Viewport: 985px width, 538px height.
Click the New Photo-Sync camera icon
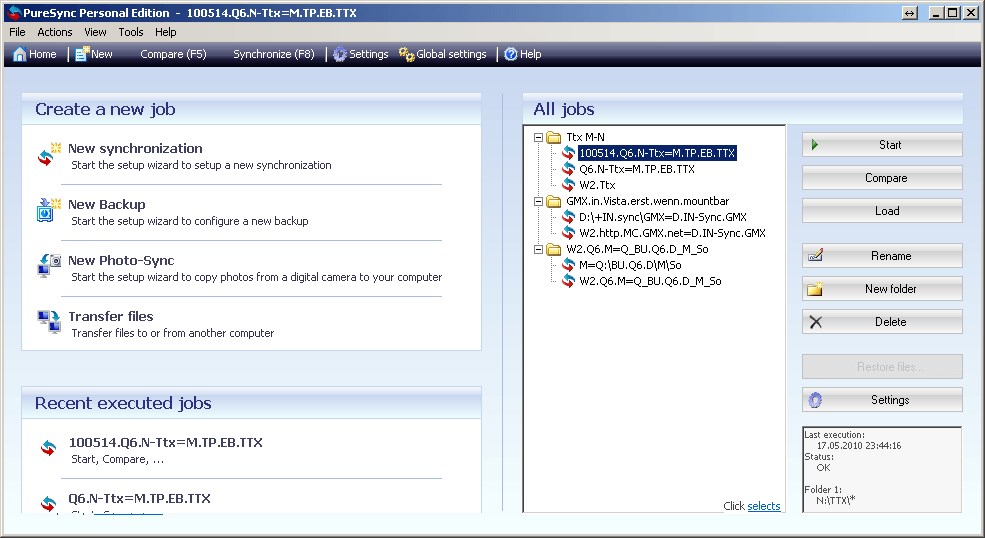point(49,266)
